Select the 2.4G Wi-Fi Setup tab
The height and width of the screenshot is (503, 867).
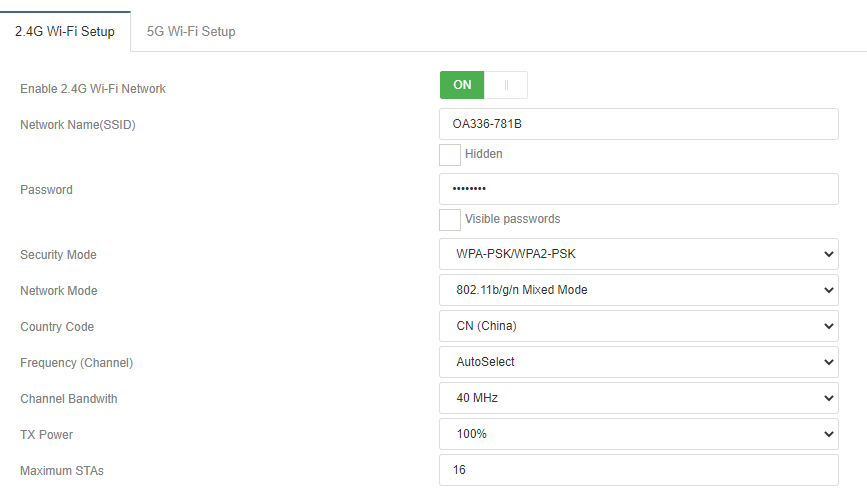click(65, 31)
